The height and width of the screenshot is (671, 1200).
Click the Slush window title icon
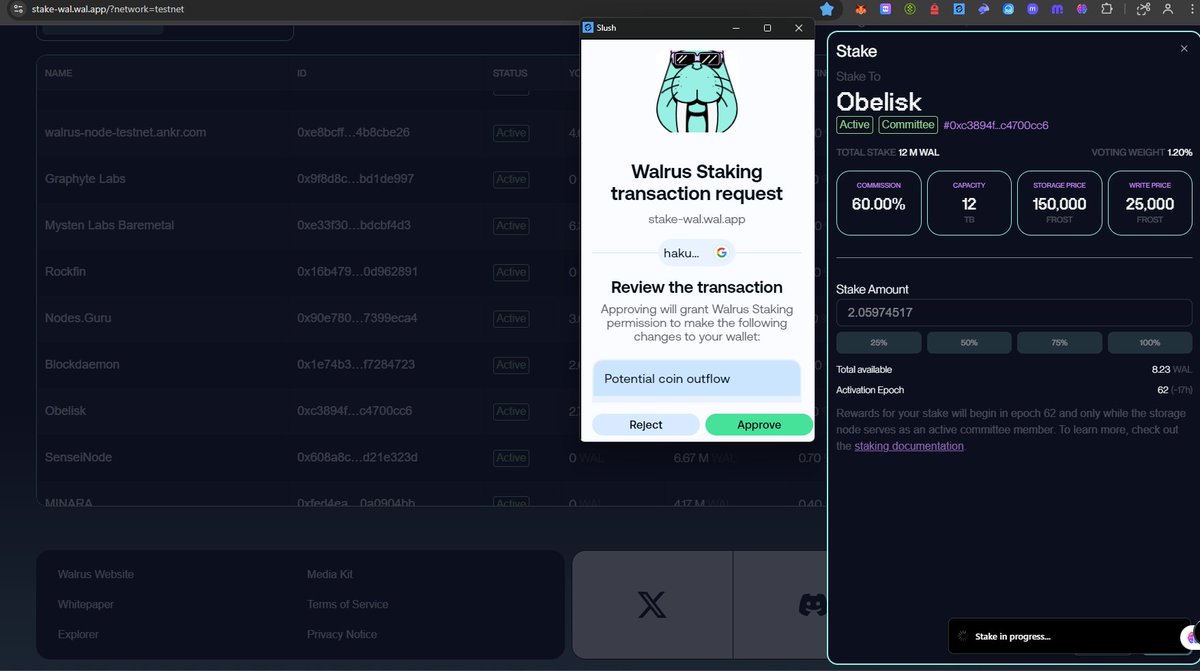[x=588, y=28]
